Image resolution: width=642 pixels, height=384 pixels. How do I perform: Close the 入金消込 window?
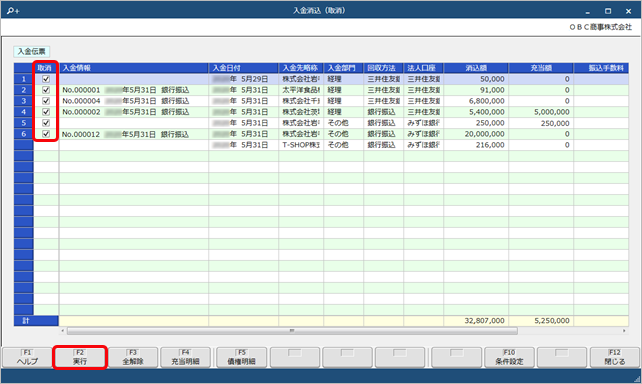coord(628,11)
